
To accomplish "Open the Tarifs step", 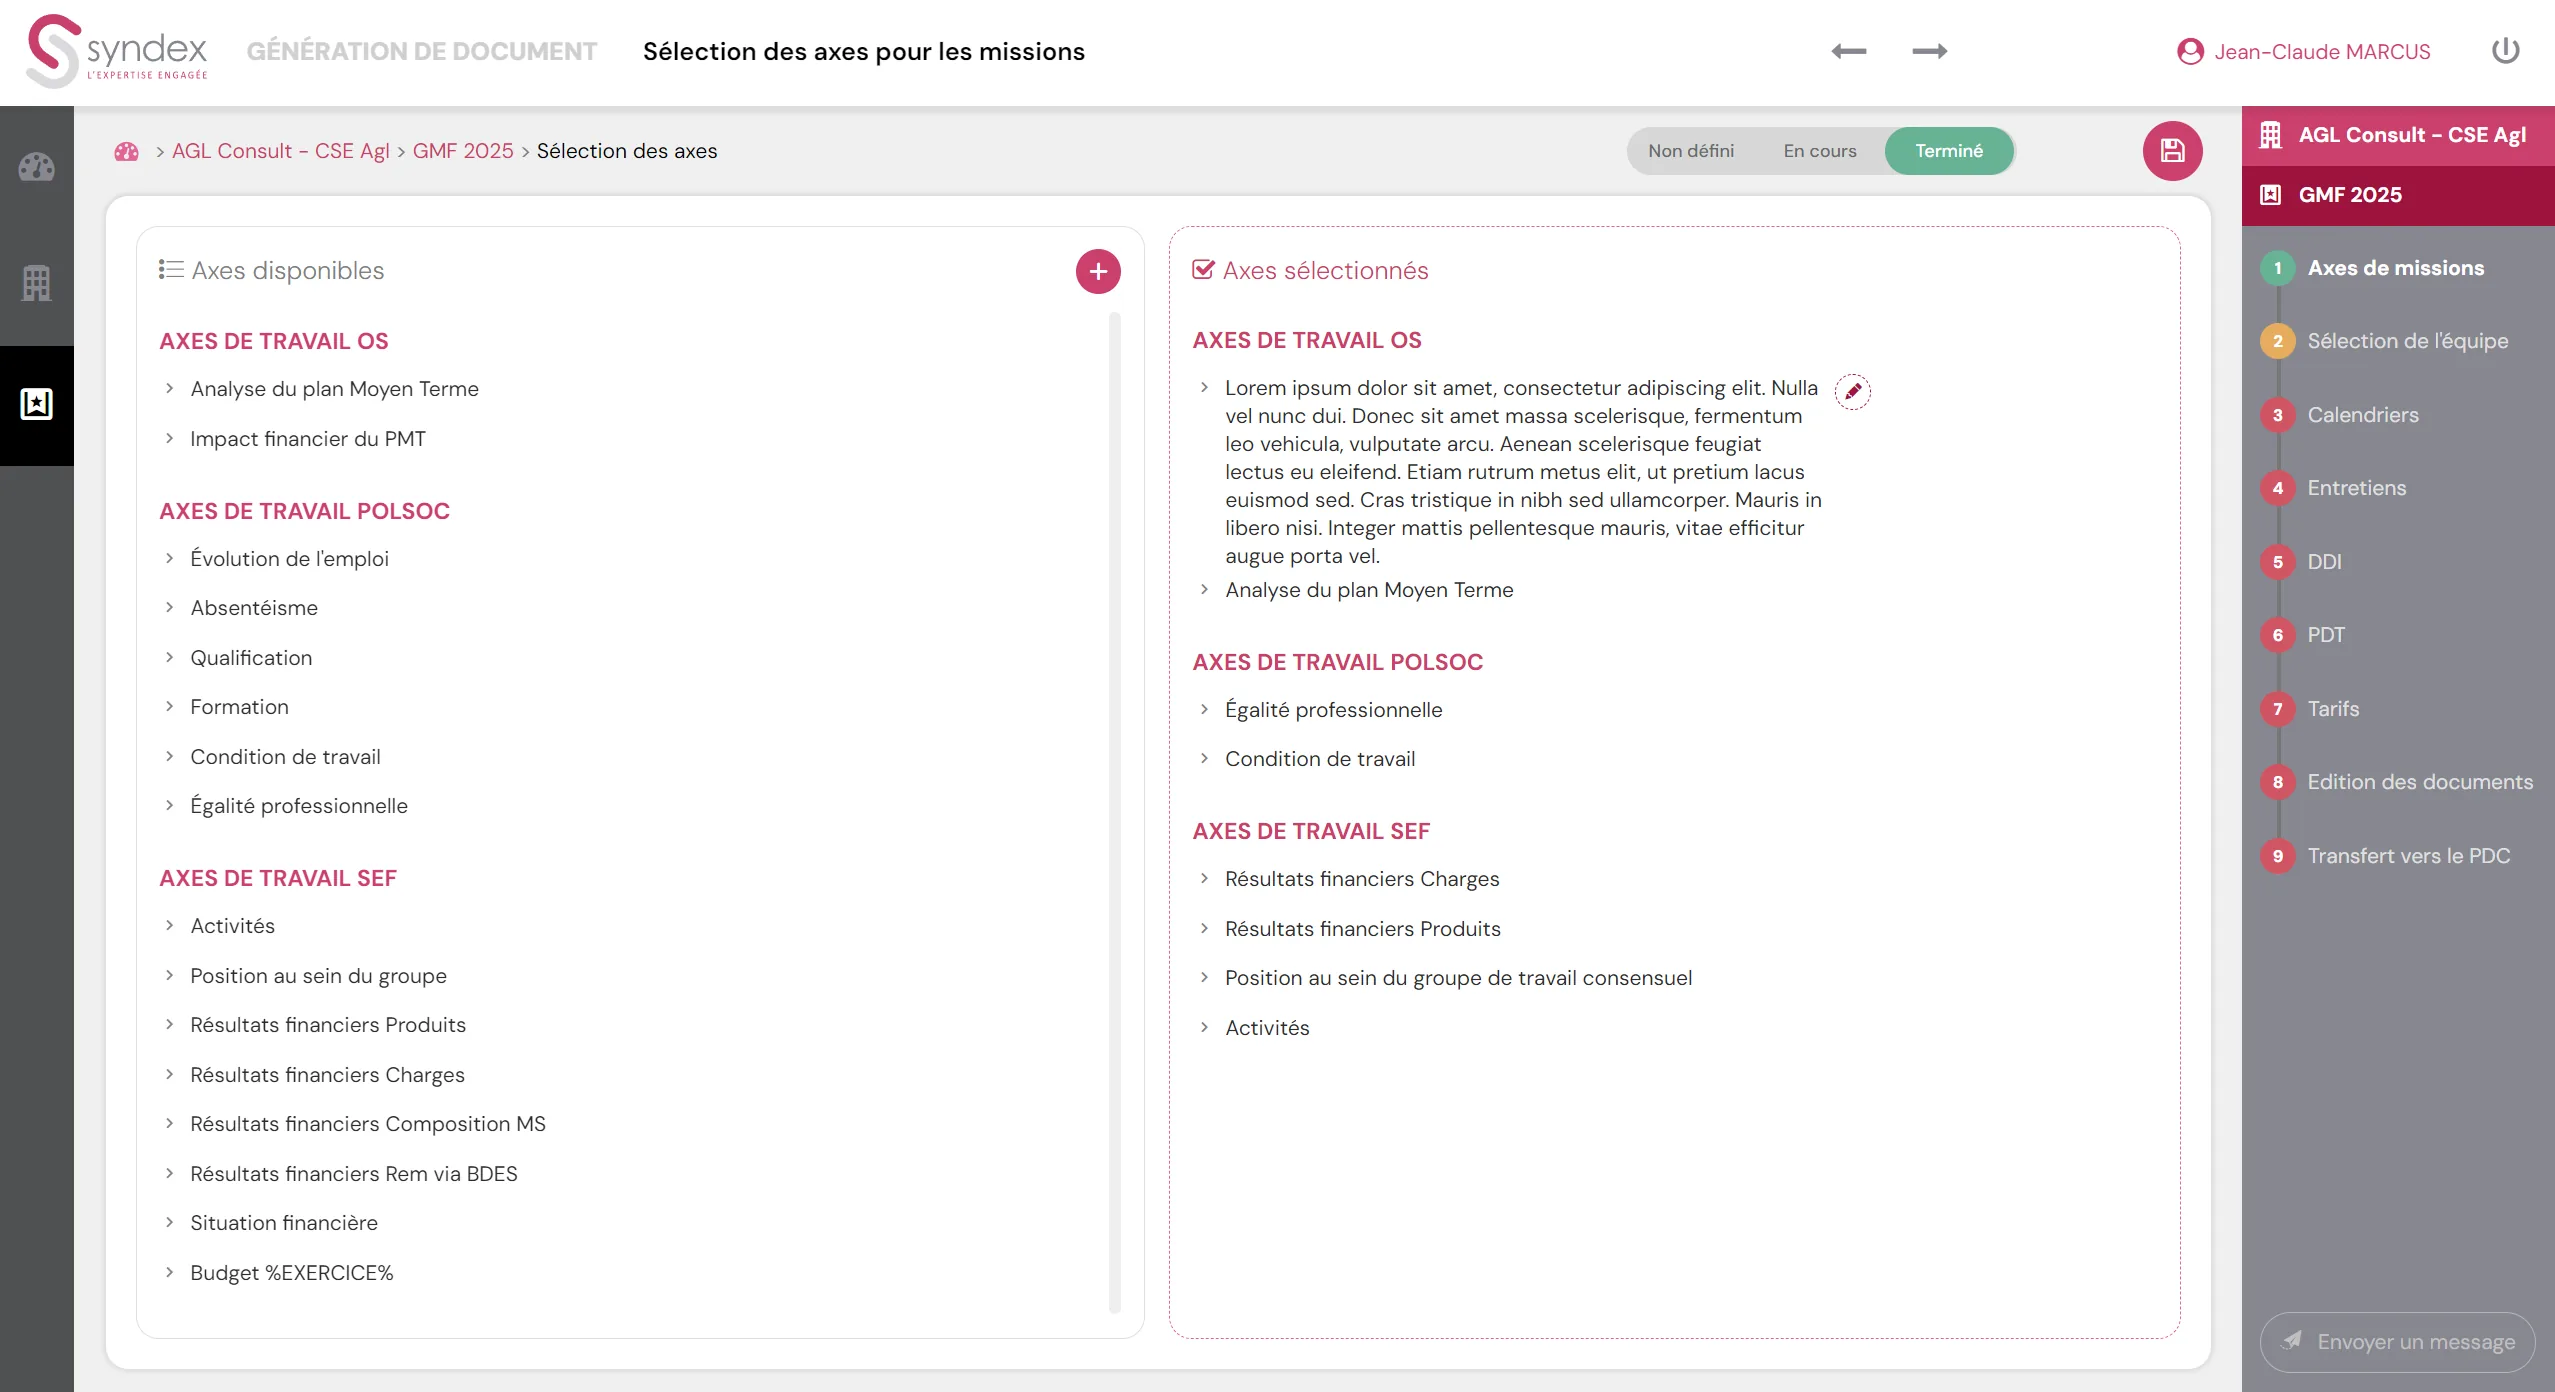I will [2332, 709].
